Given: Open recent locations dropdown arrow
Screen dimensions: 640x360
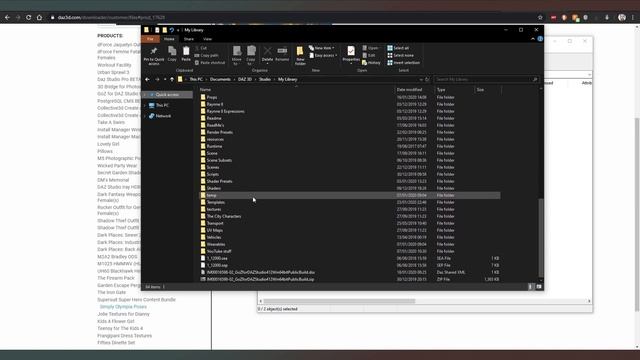Looking at the screenshot, I should [165, 80].
